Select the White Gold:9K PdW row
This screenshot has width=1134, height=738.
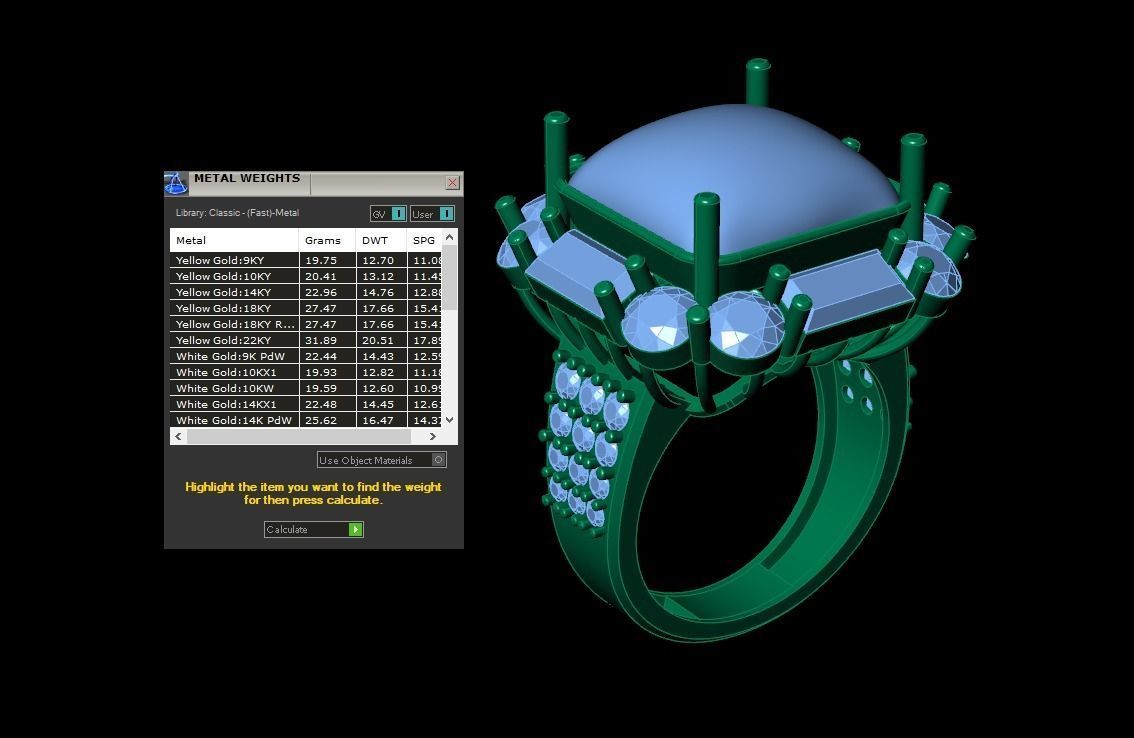pos(305,356)
